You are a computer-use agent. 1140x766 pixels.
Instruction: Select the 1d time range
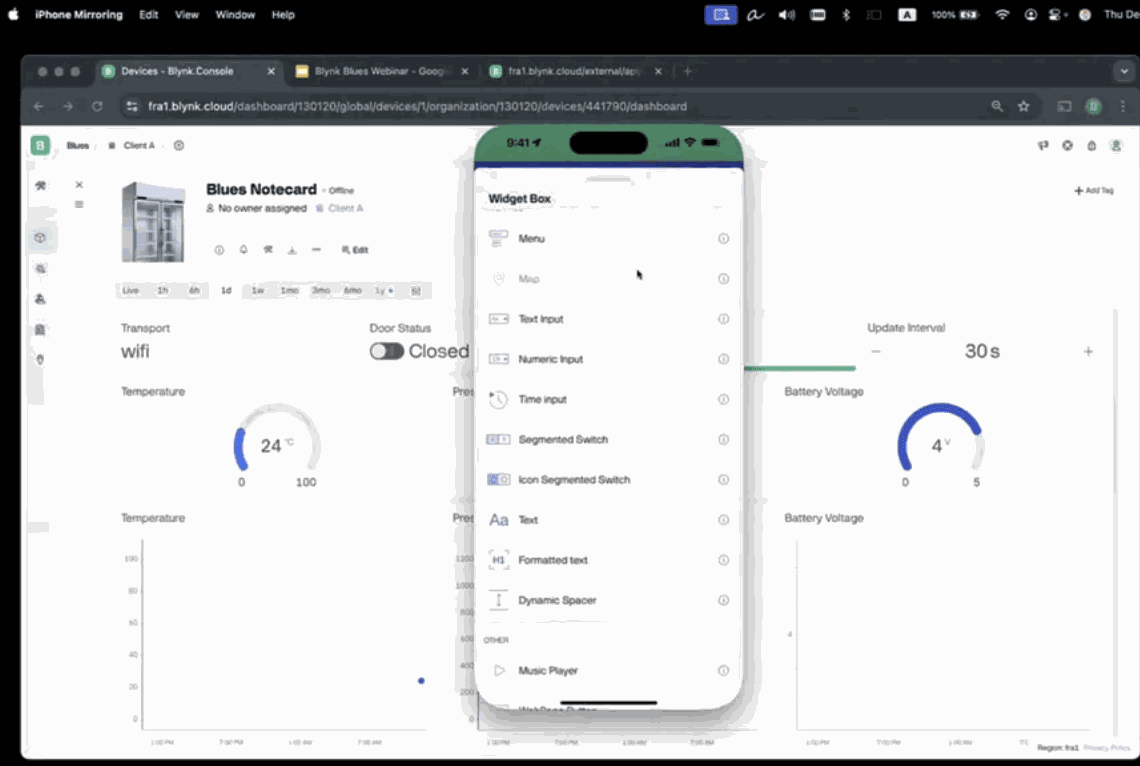(x=226, y=291)
